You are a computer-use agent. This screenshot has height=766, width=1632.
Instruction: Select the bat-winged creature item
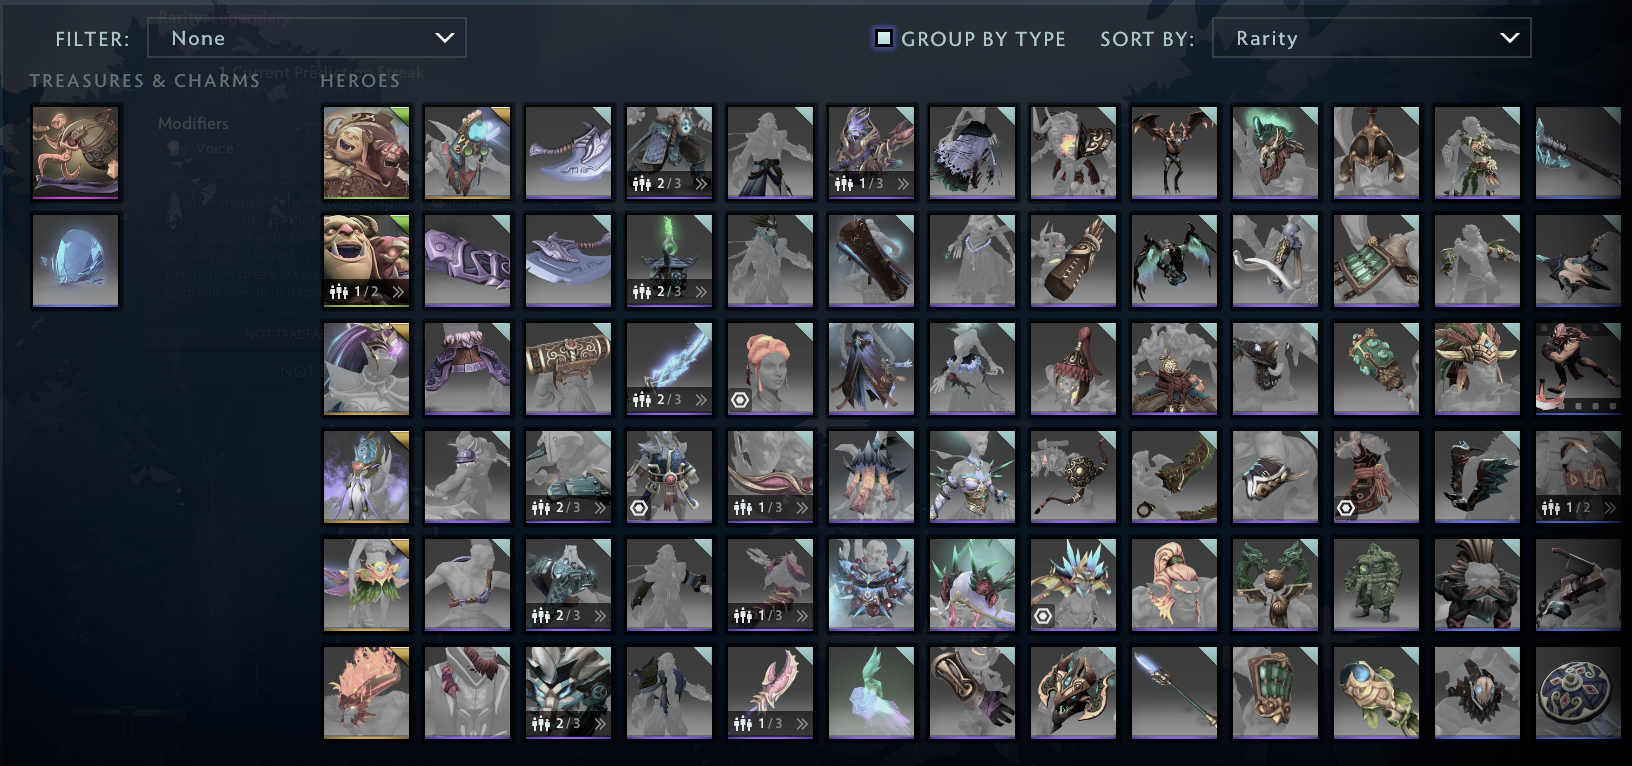coord(1174,153)
